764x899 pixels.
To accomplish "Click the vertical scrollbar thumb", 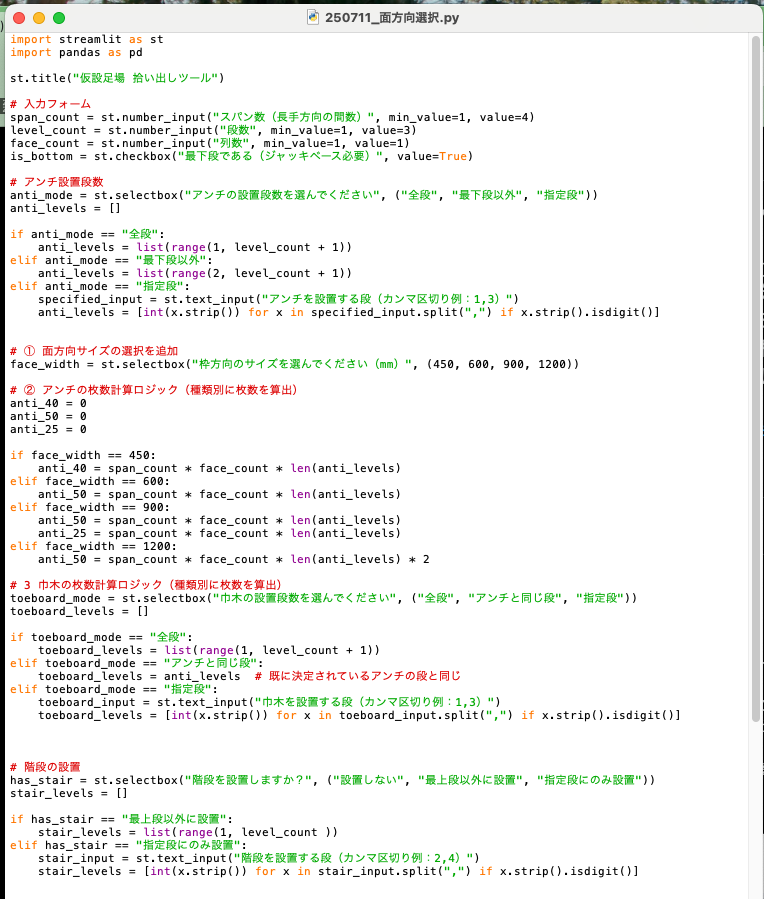I will pos(755,378).
